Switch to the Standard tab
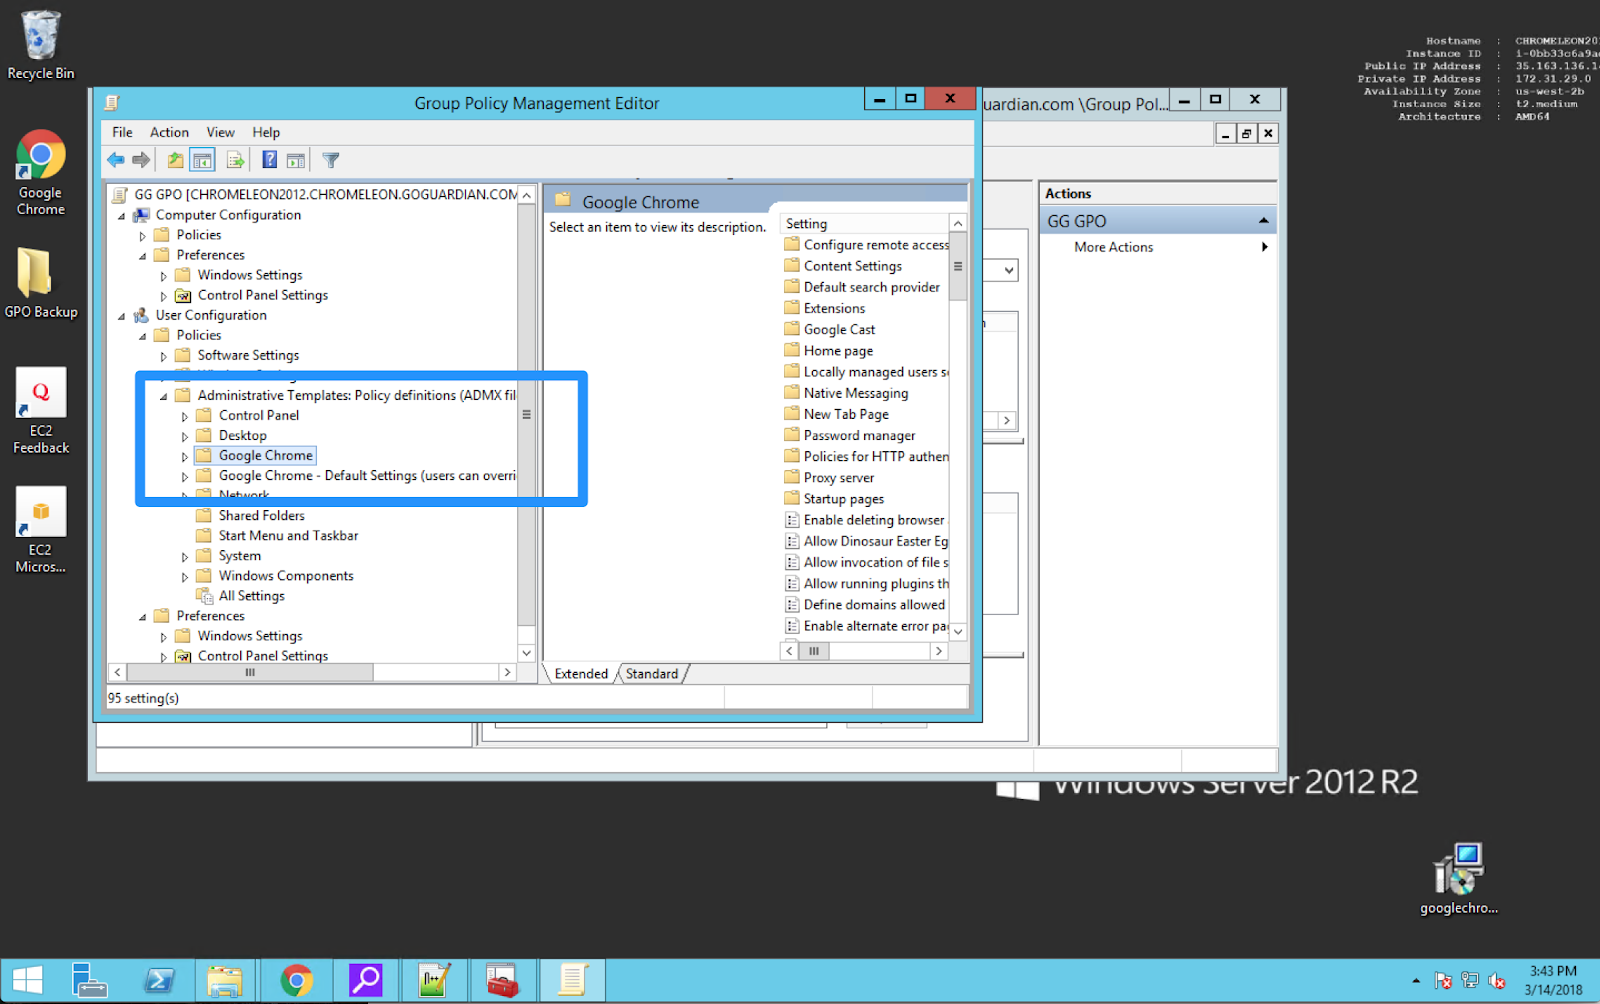Viewport: 1600px width, 1004px height. click(x=651, y=674)
